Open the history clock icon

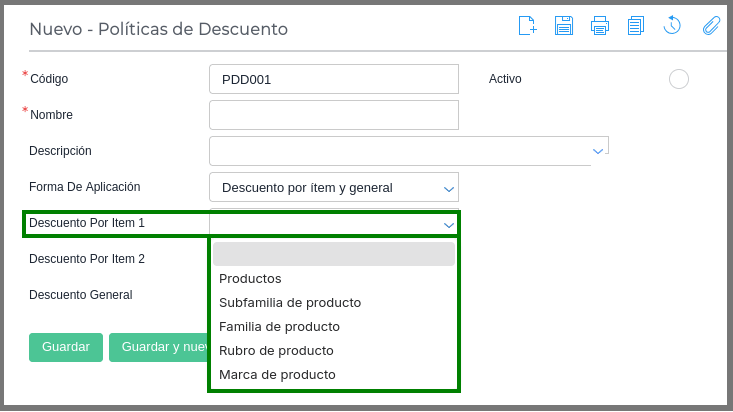click(672, 26)
